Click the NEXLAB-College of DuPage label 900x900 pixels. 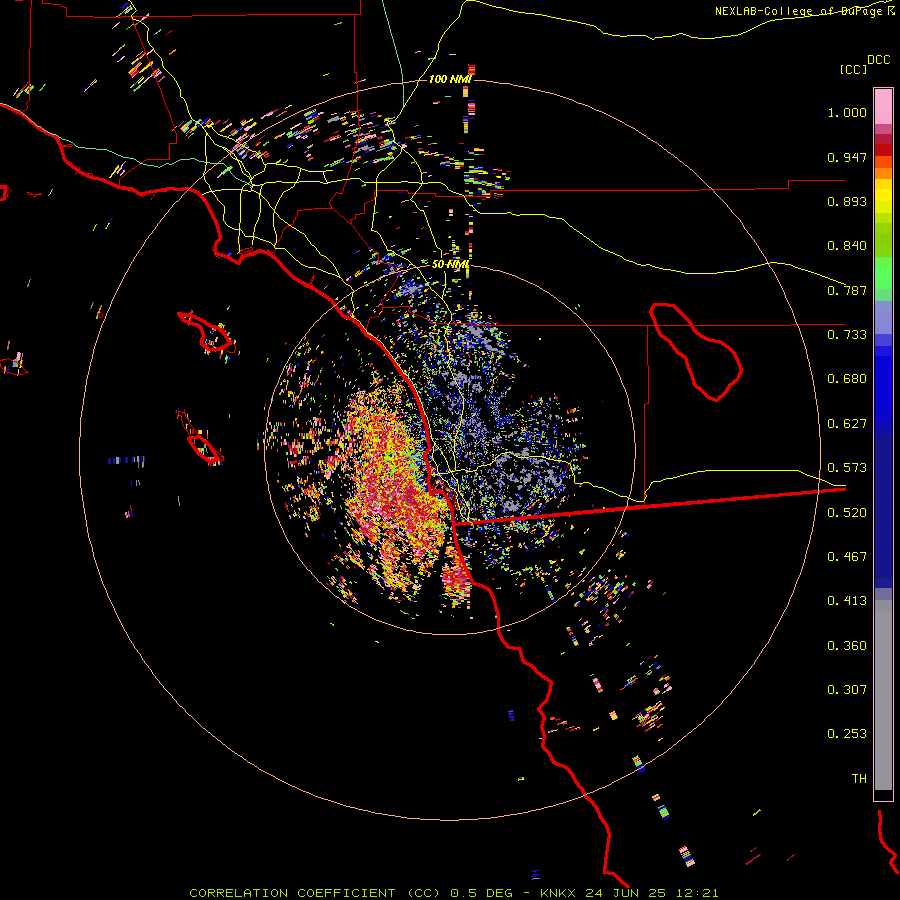tap(799, 11)
